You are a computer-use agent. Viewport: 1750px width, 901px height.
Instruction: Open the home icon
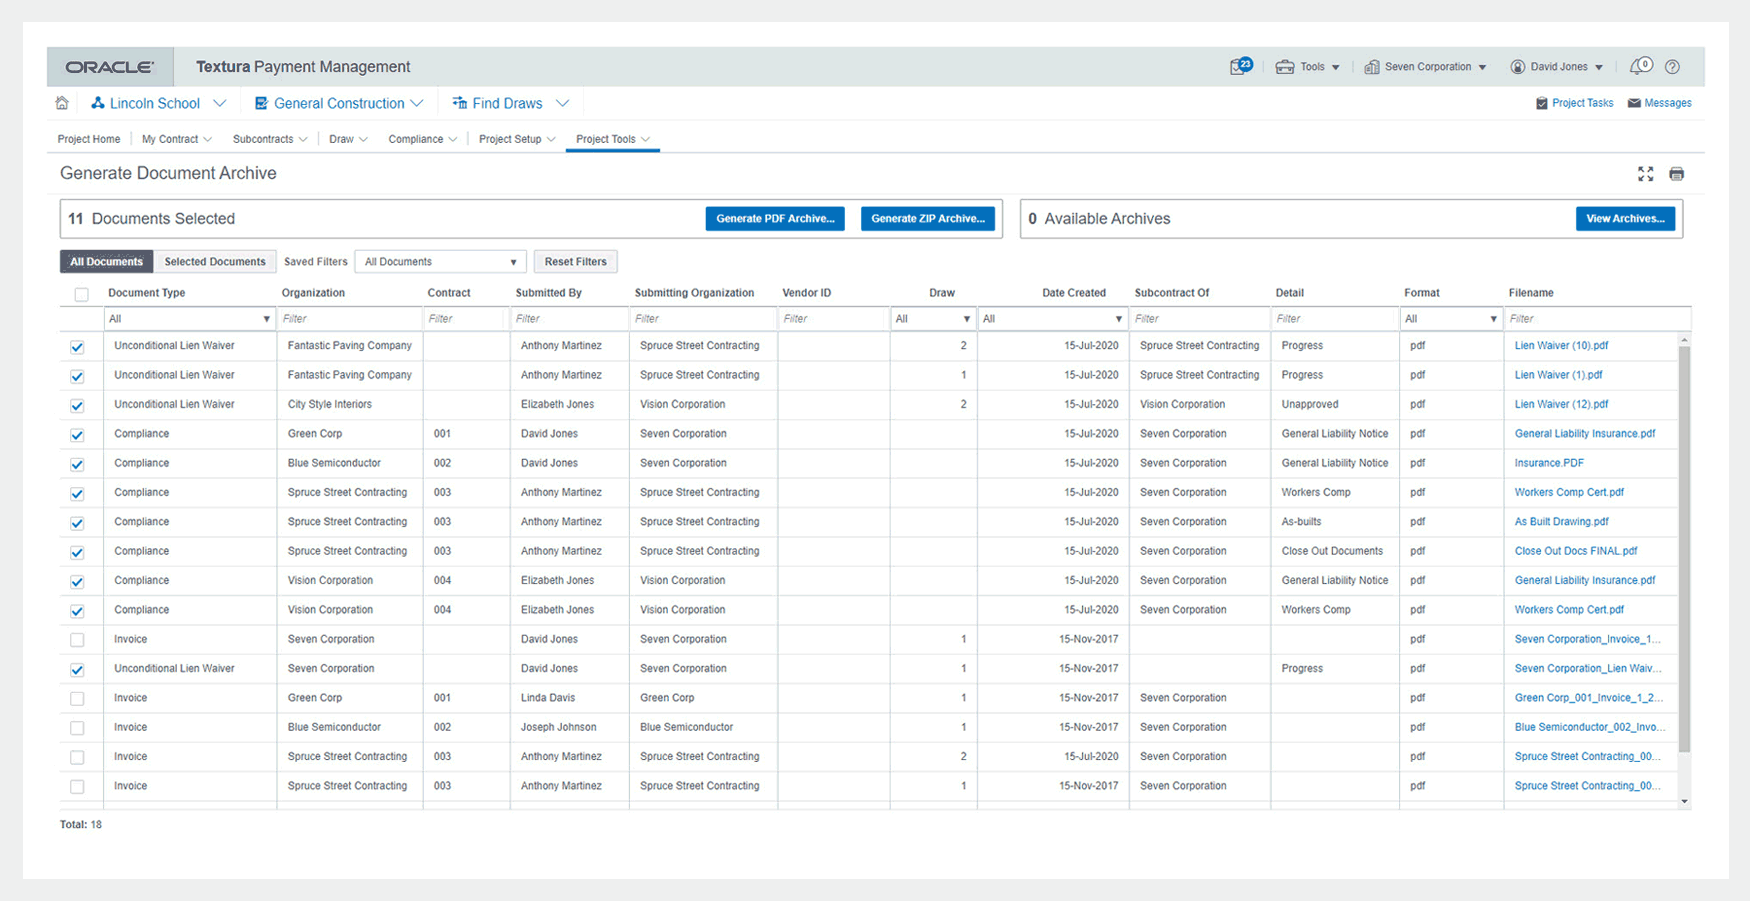[x=62, y=103]
